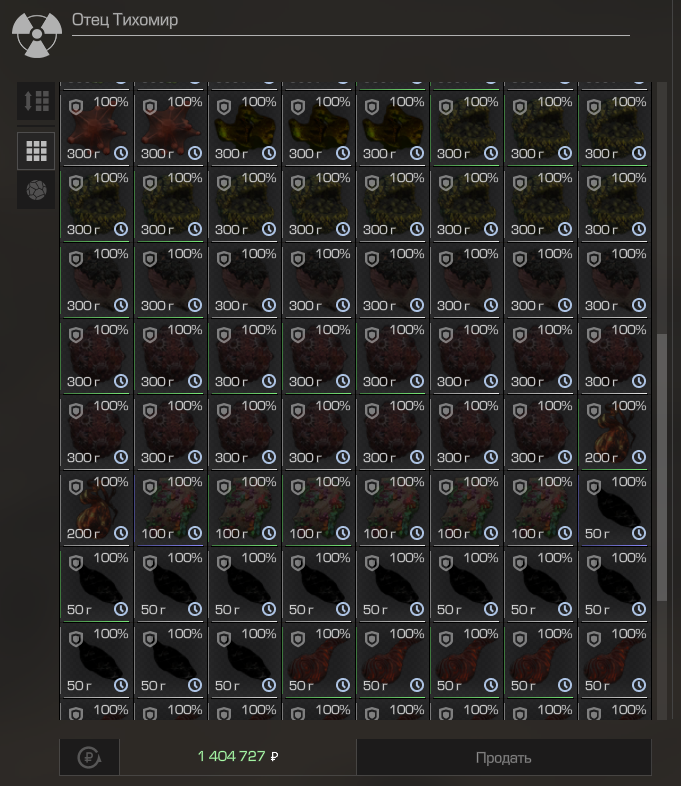
Task: Select the second red star-shaped 300 г artifact
Action: (169, 128)
